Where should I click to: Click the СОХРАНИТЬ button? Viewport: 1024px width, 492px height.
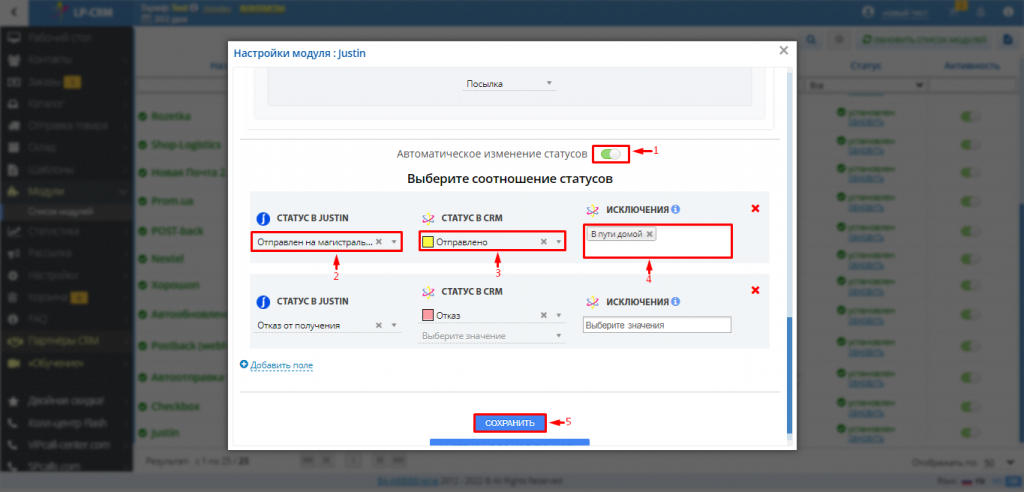[509, 423]
